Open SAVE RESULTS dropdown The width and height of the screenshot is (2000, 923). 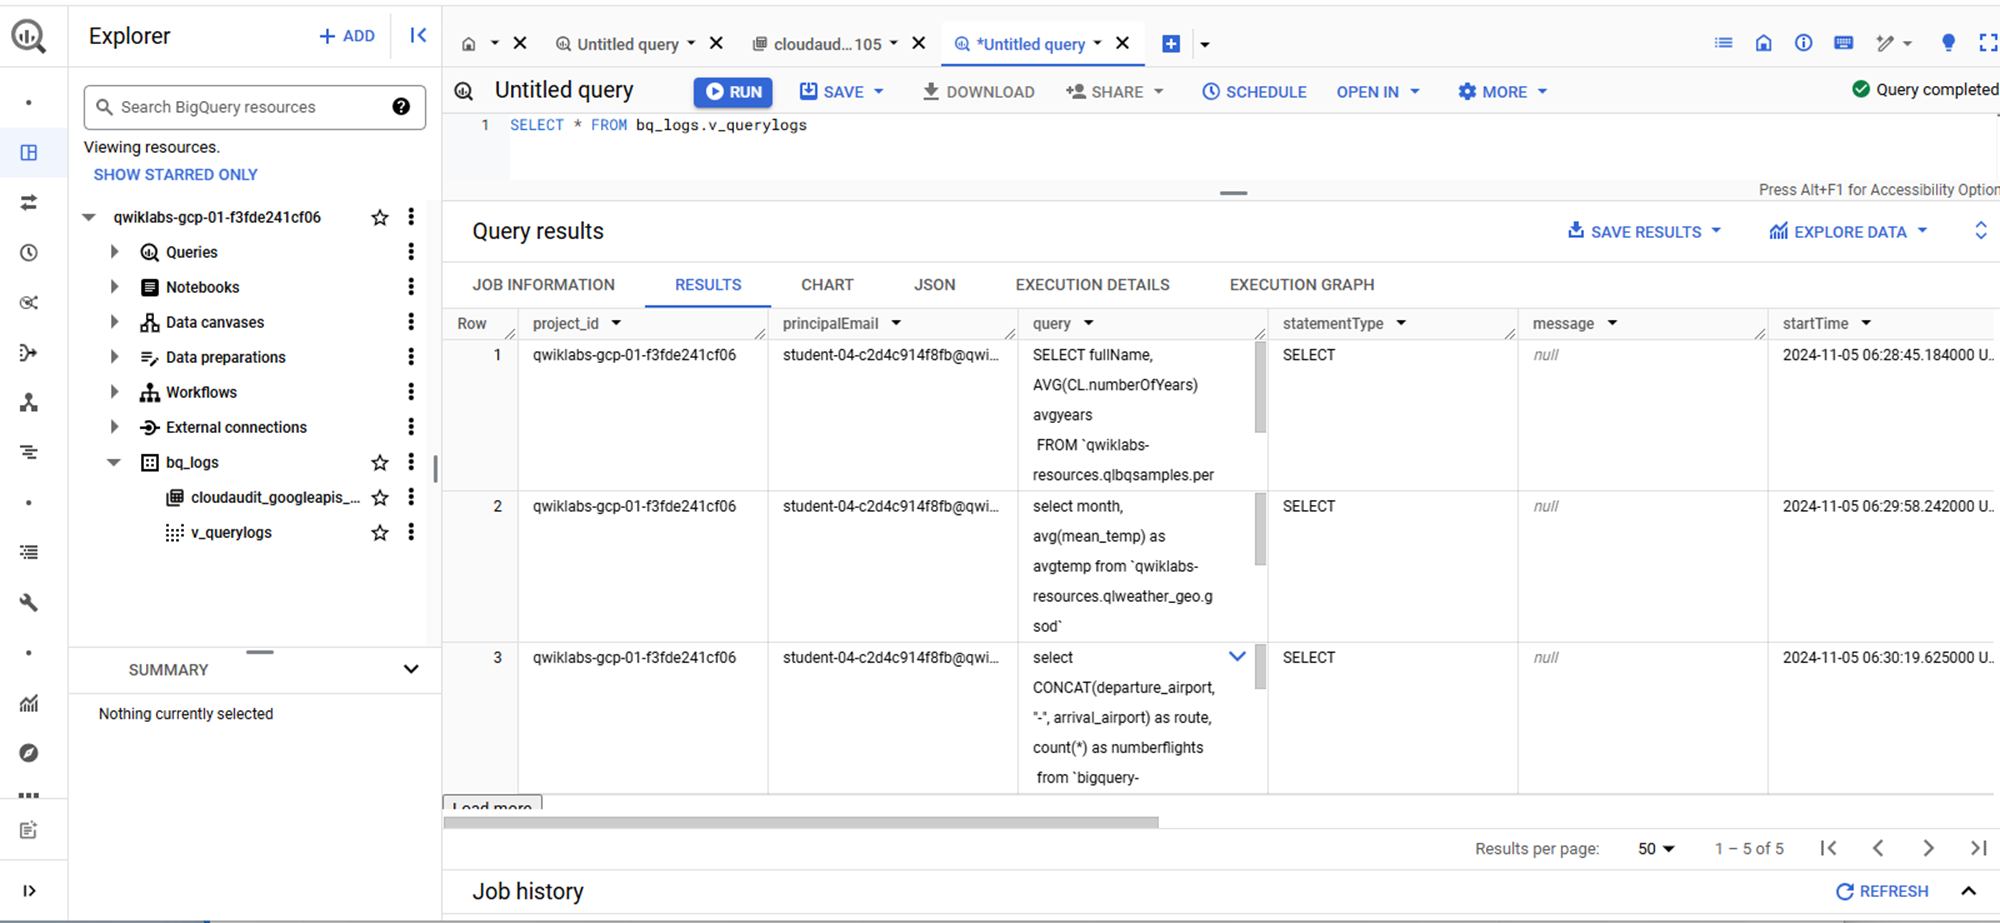(x=1644, y=231)
